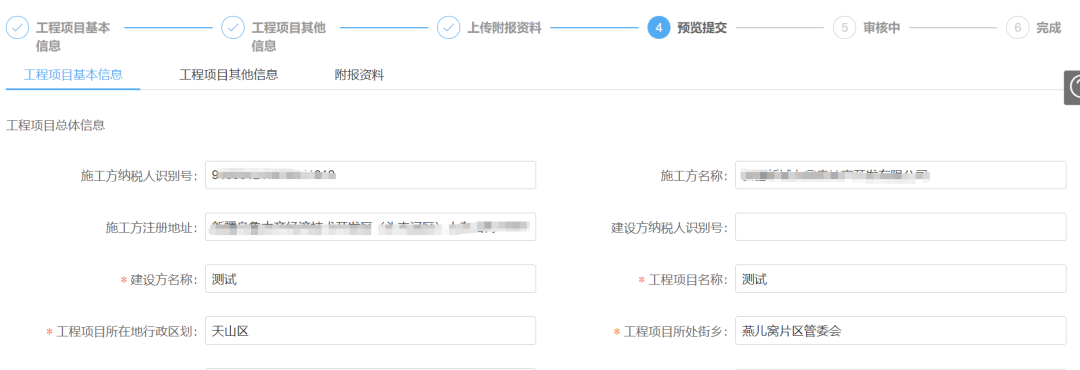Open 工程项目所处街乡 field showing 燕儿窝片区管委会
This screenshot has width=1080, height=370.
pos(901,331)
